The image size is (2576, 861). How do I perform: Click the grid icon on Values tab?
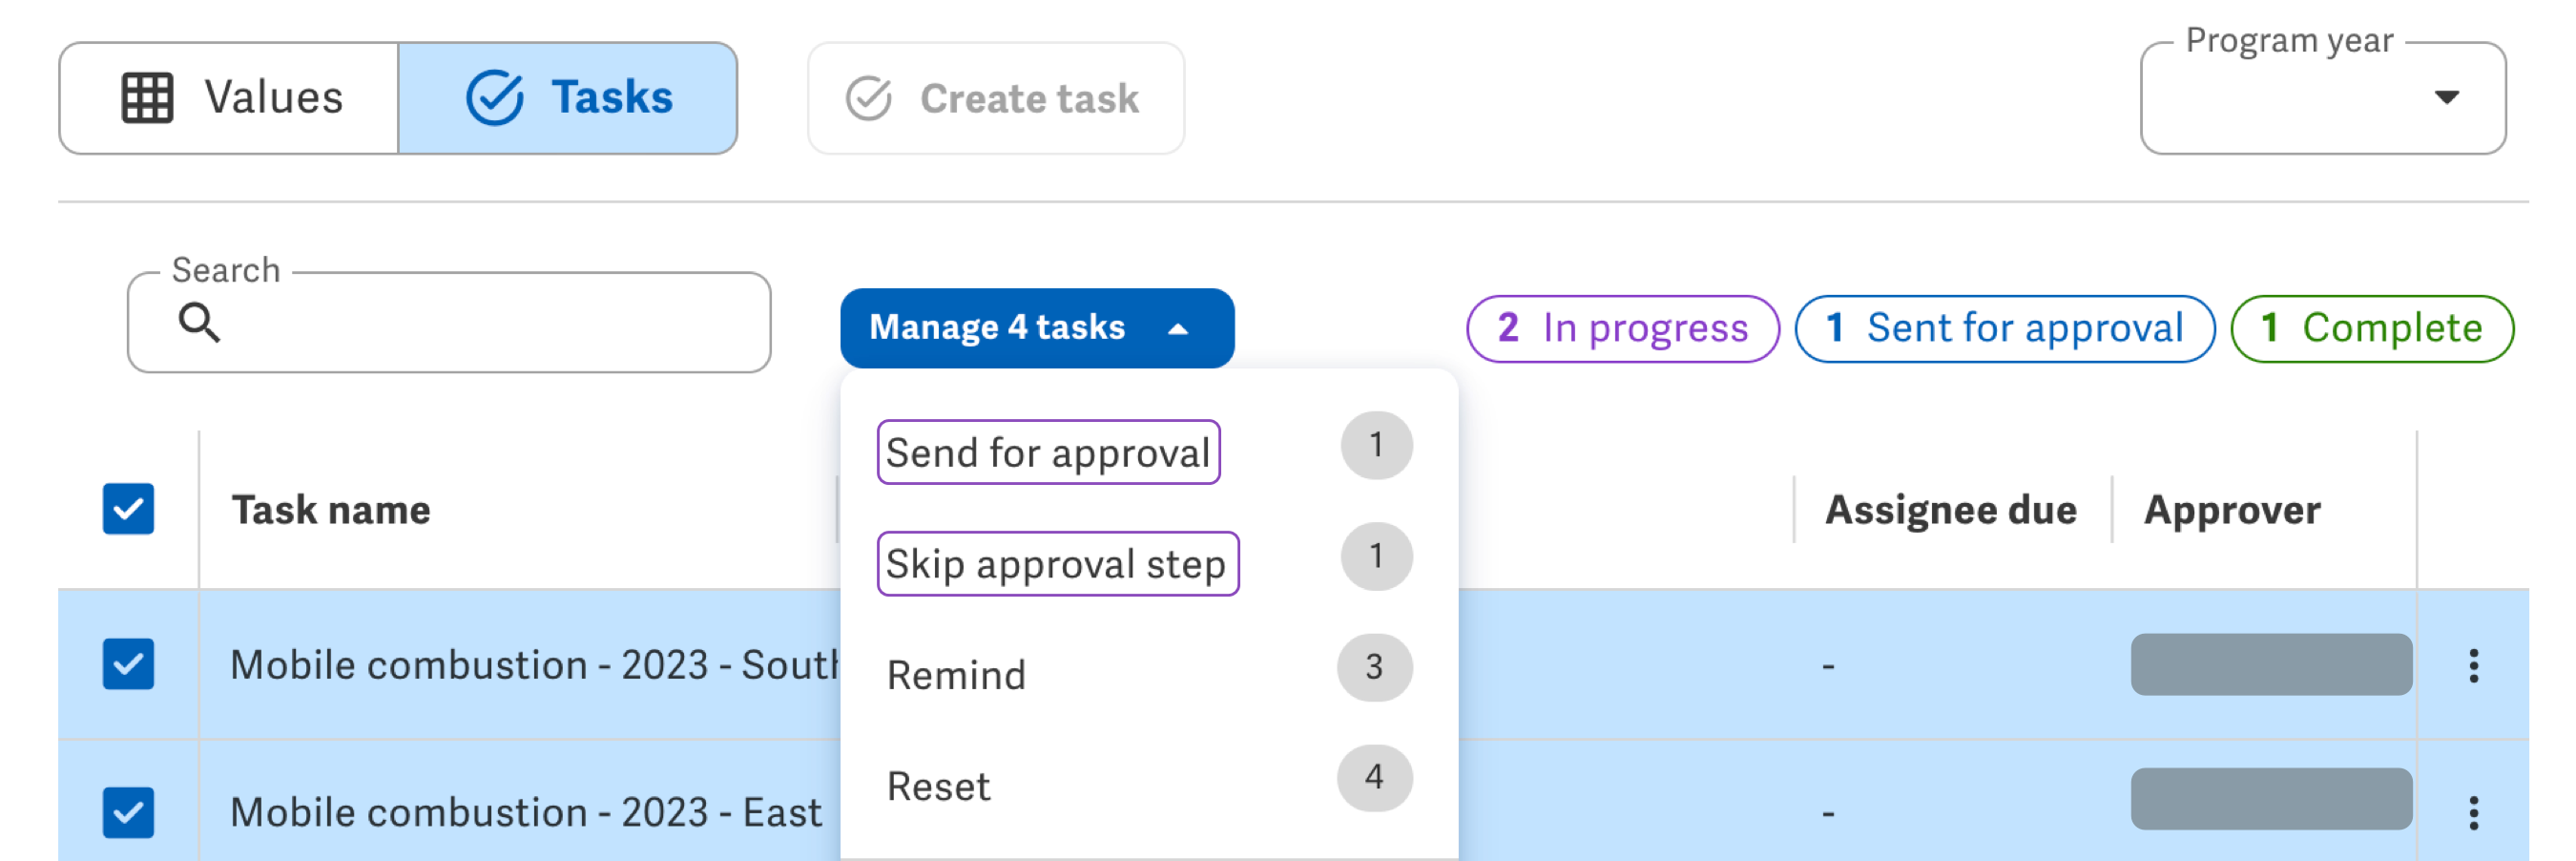coord(147,98)
